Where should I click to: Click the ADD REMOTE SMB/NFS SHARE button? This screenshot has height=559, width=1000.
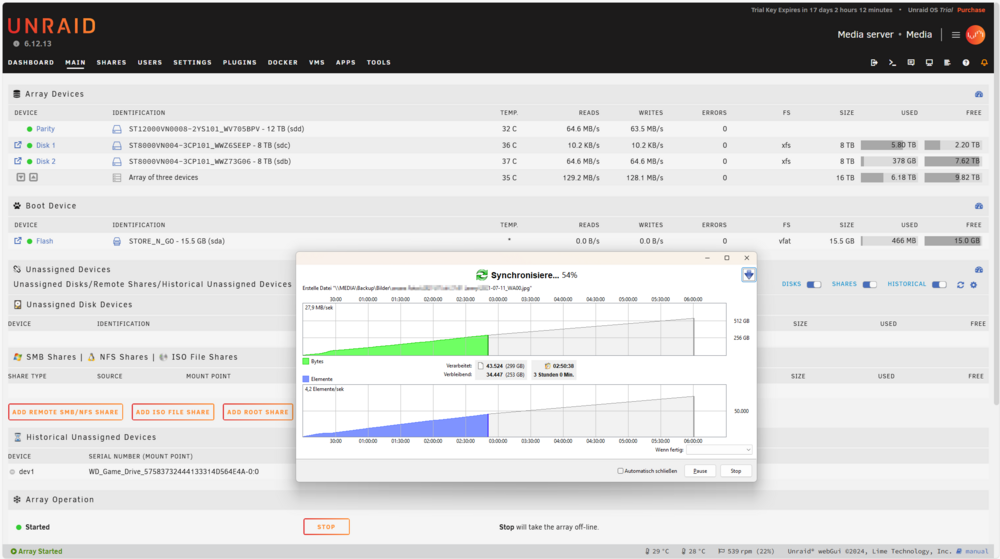(66, 412)
